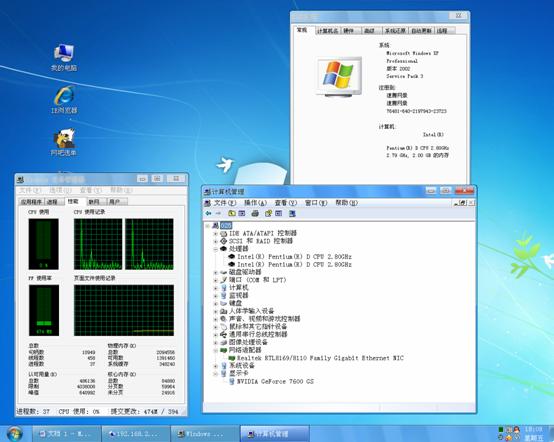
Task: Collapse the 处理器 node
Action: click(215, 249)
